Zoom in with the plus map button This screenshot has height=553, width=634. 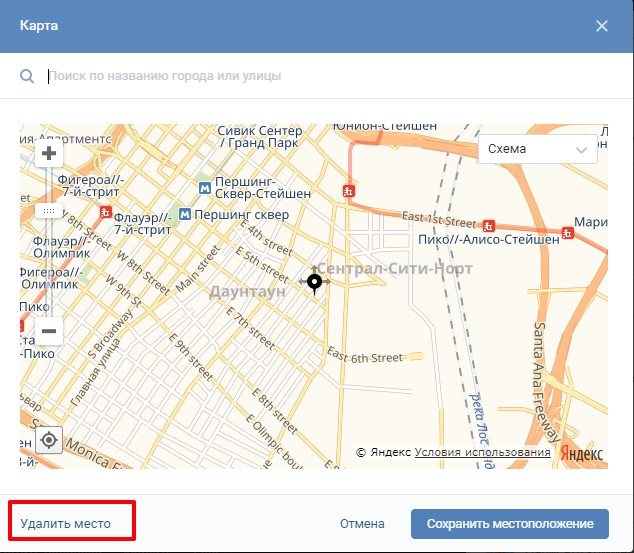coord(48,153)
